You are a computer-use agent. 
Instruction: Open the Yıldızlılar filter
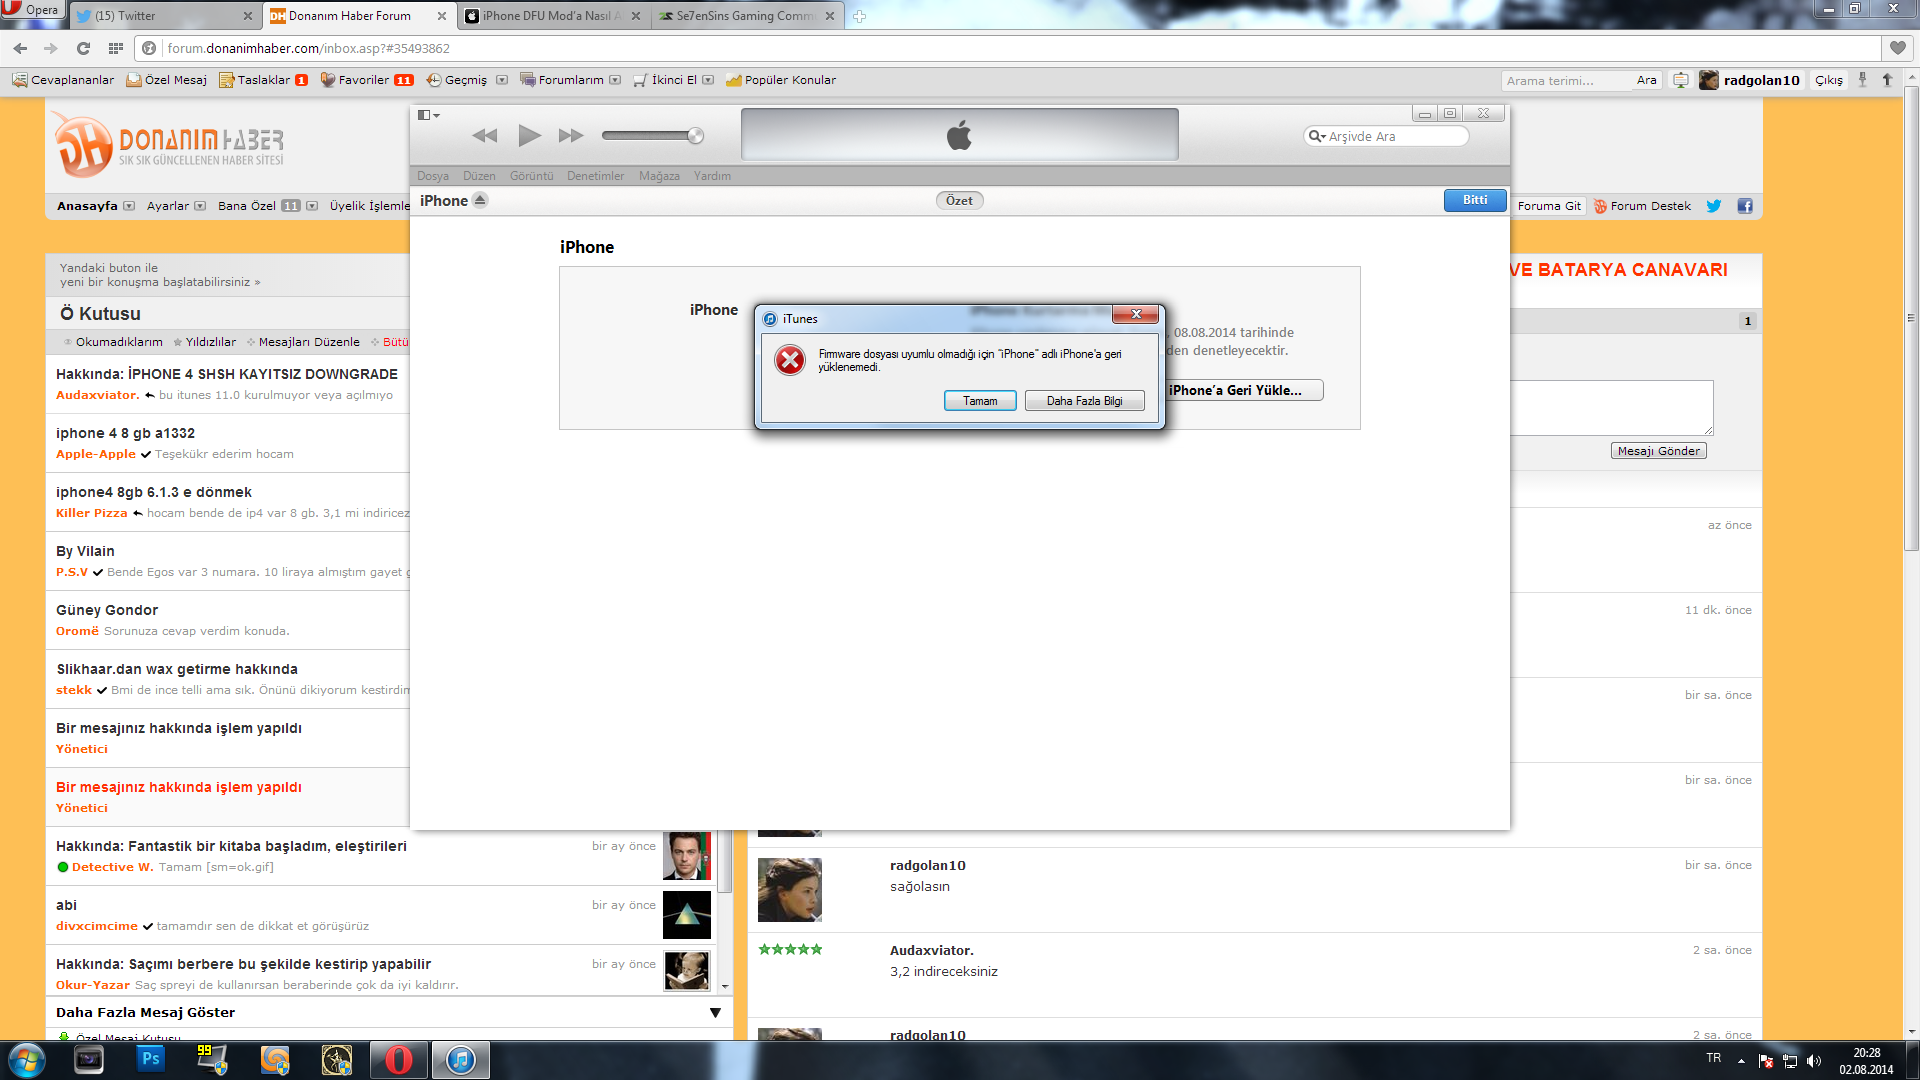(205, 342)
